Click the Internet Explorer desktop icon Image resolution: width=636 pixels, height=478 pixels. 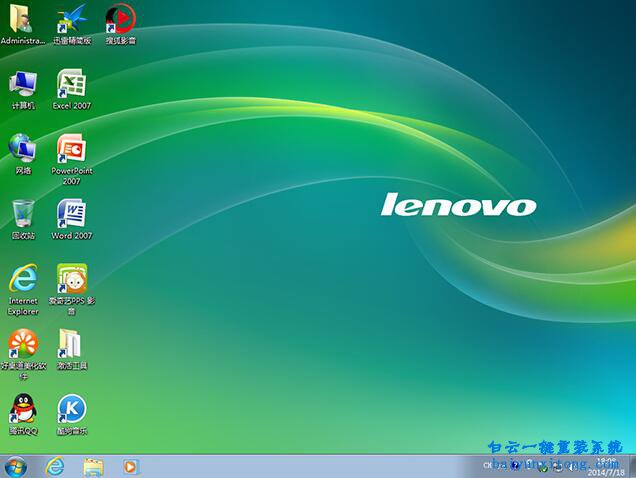[22, 279]
